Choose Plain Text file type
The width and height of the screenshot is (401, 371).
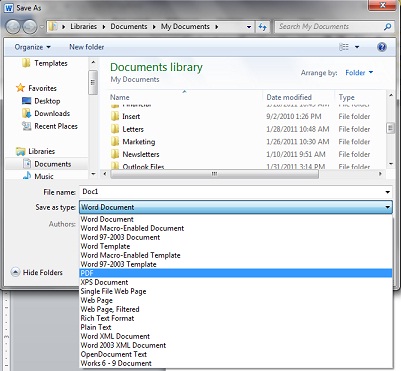click(236, 327)
